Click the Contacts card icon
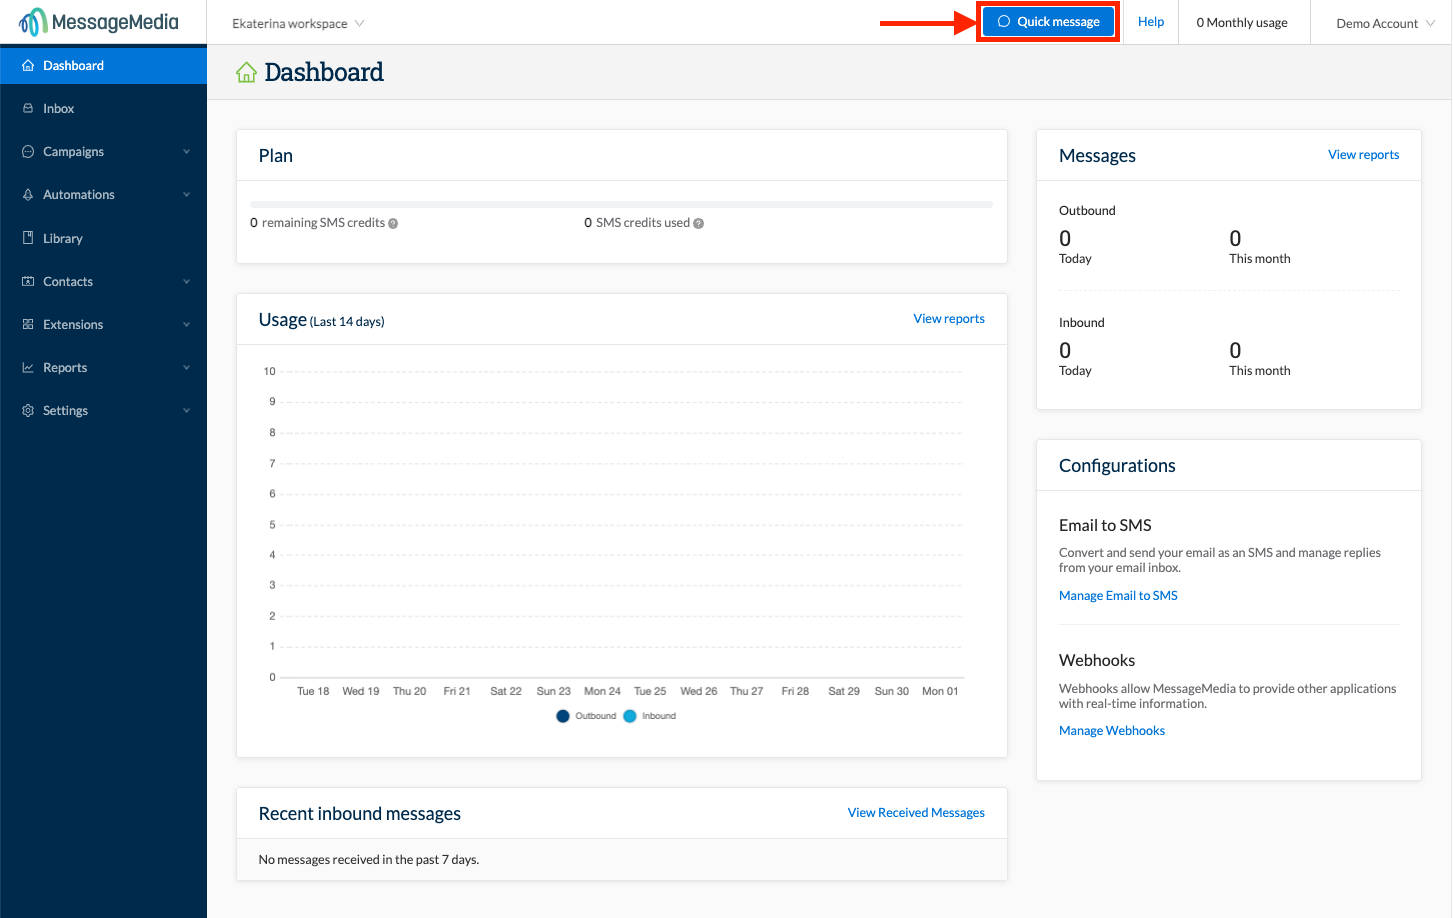Screen dimensions: 1453x918 [x=28, y=281]
